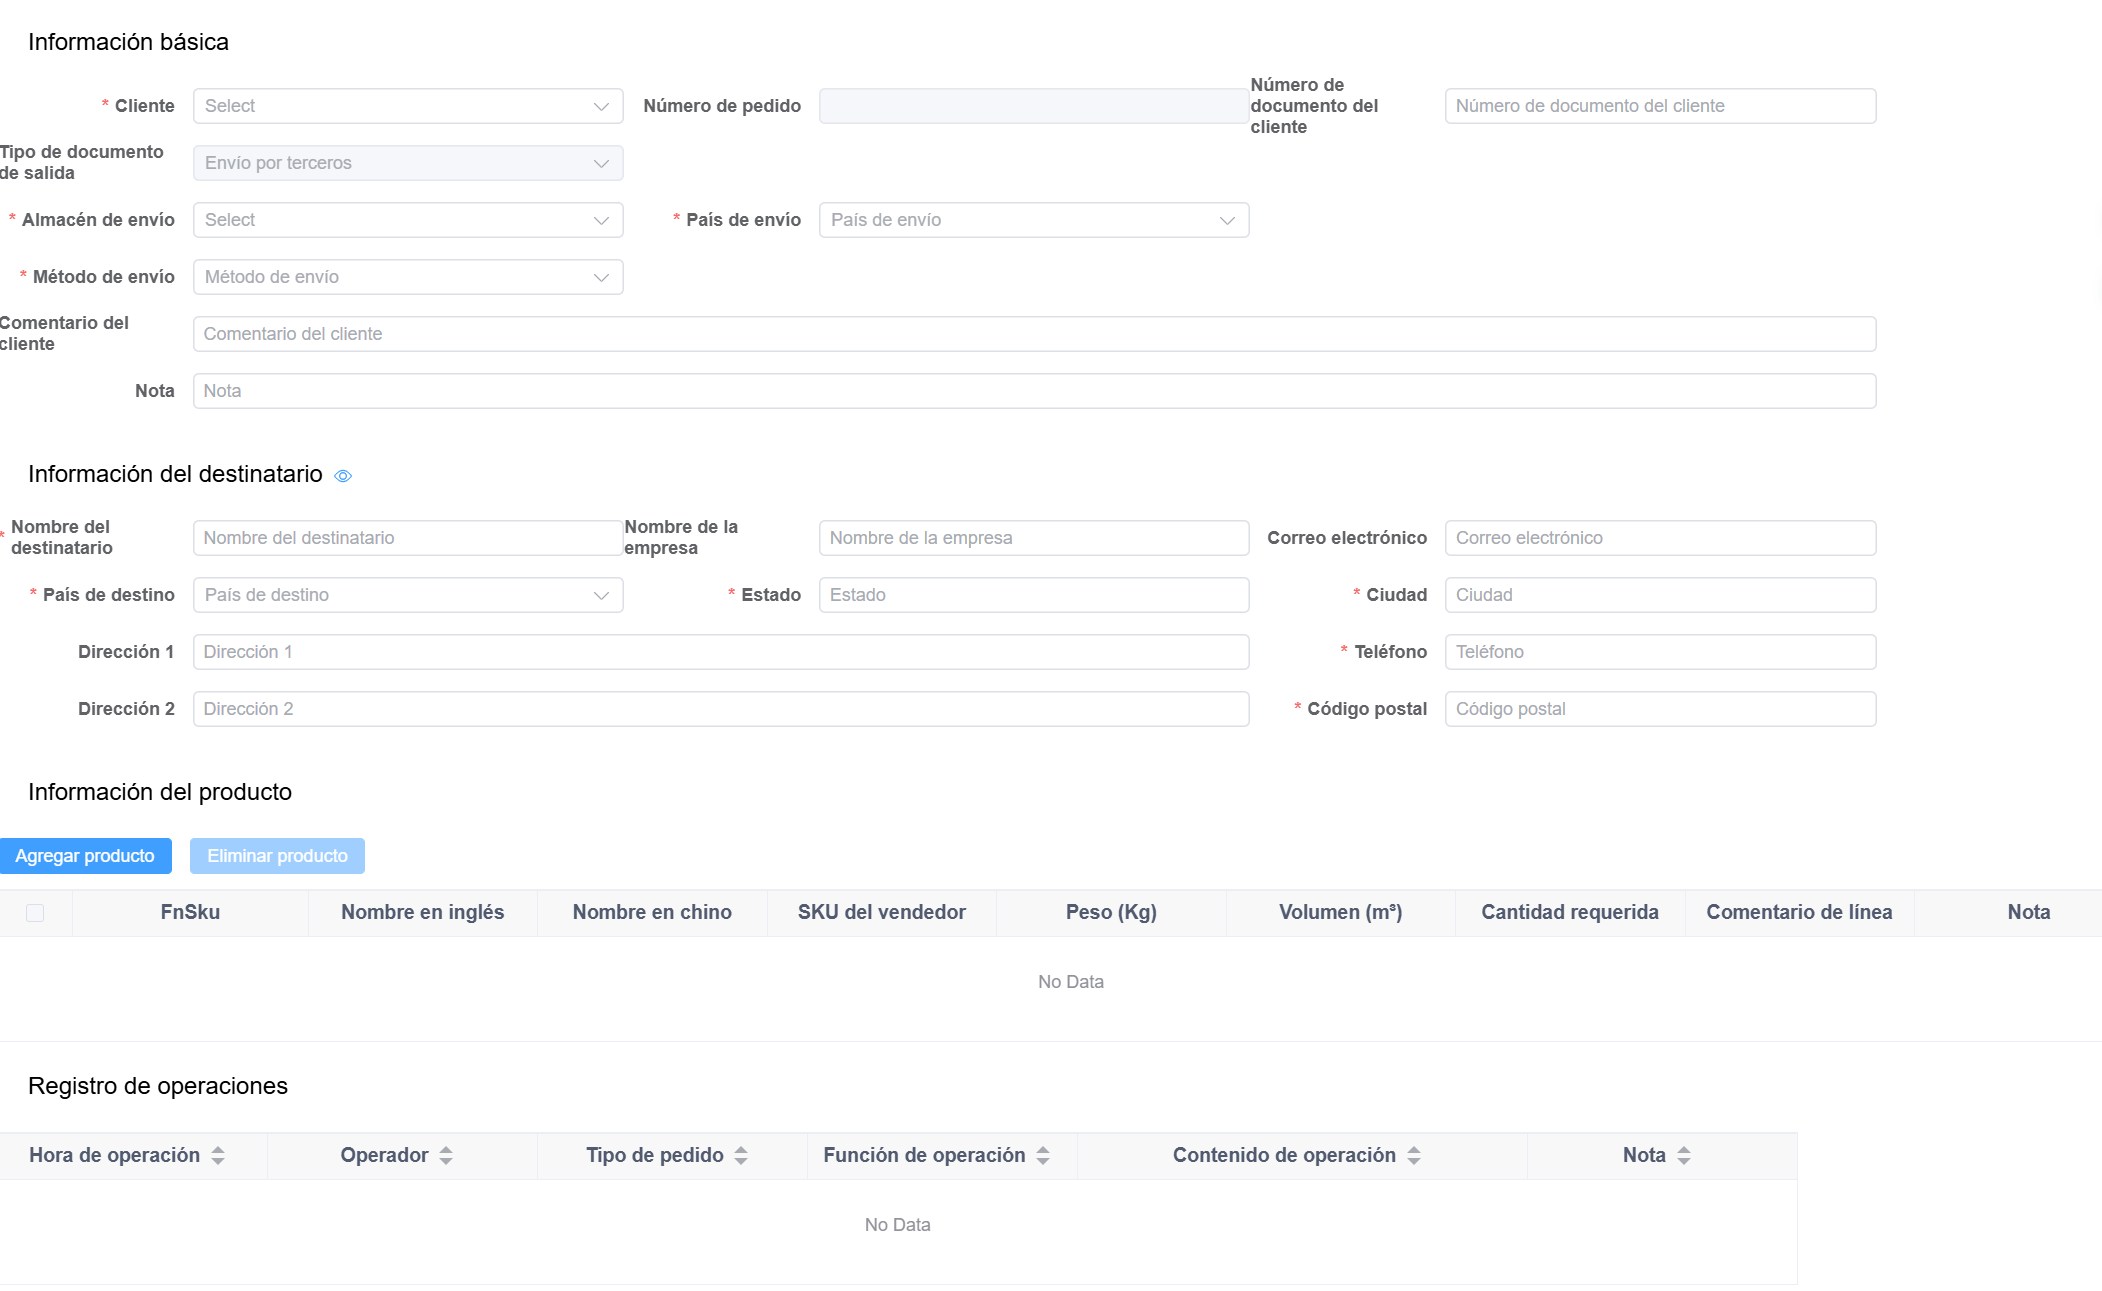Image resolution: width=2102 pixels, height=1291 pixels.
Task: Expand the Método de envío dropdown
Action: pyautogui.click(x=407, y=277)
